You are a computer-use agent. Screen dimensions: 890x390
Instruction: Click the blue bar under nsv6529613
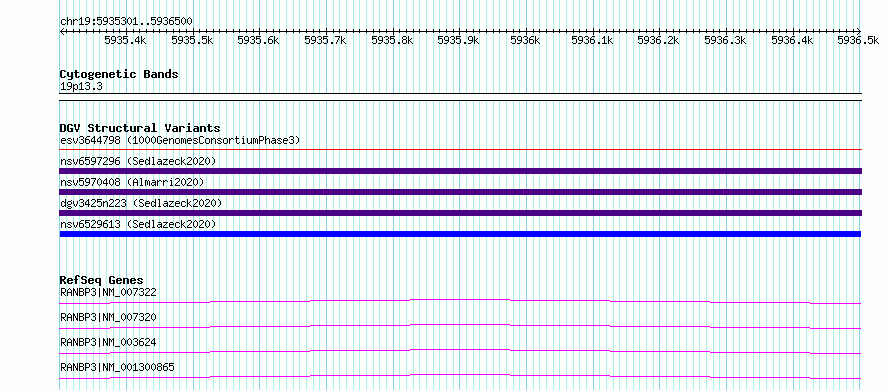point(460,234)
